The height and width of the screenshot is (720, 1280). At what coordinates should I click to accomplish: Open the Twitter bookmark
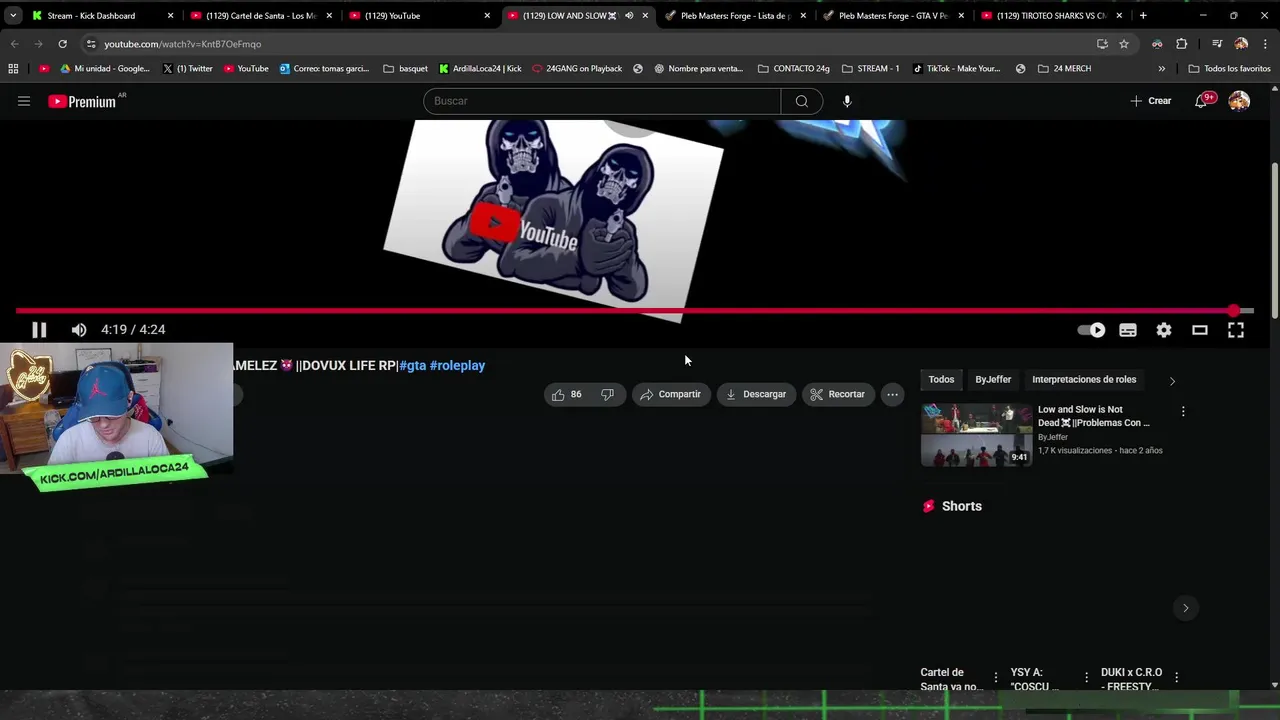187,69
